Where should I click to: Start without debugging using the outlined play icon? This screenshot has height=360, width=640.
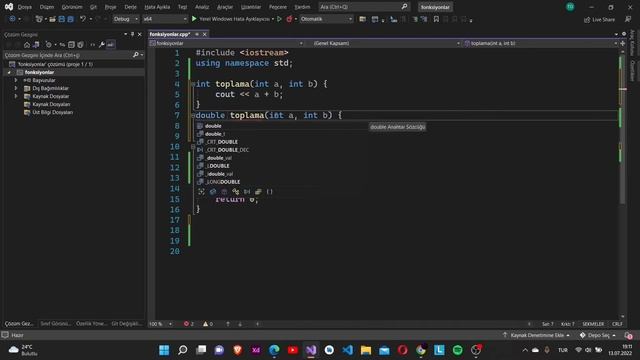click(279, 19)
